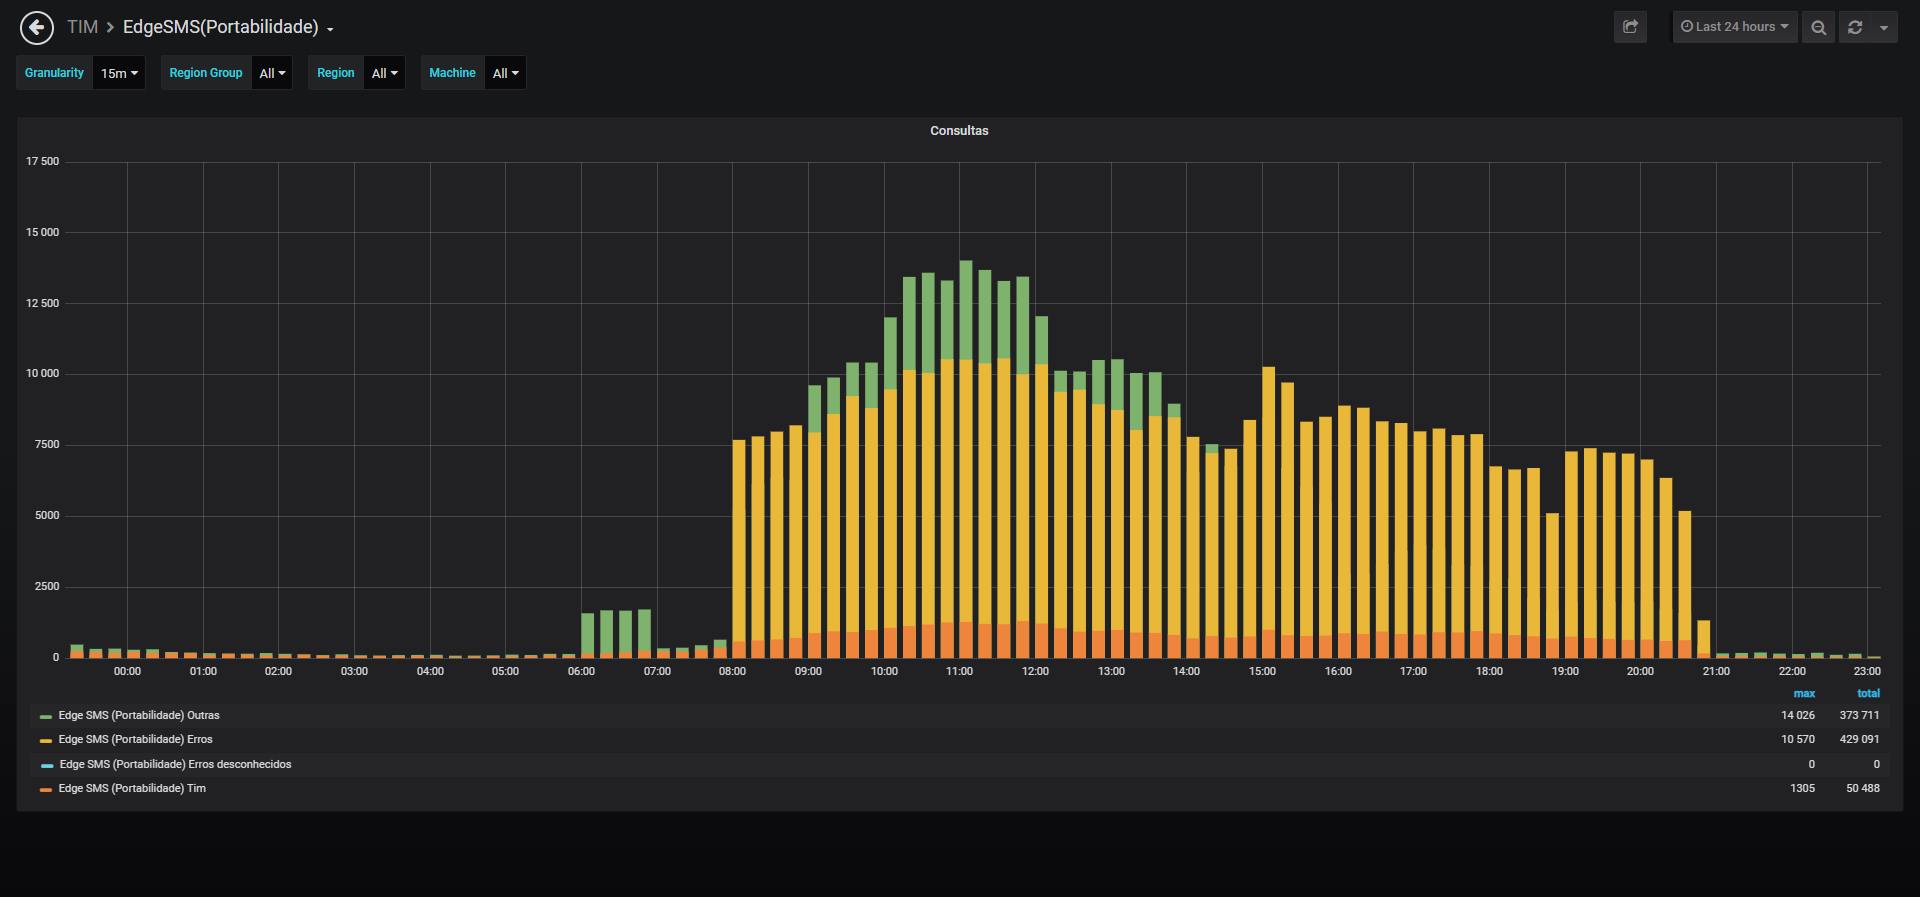Click the yellow Erros legend color swatch
The image size is (1920, 897).
click(46, 741)
